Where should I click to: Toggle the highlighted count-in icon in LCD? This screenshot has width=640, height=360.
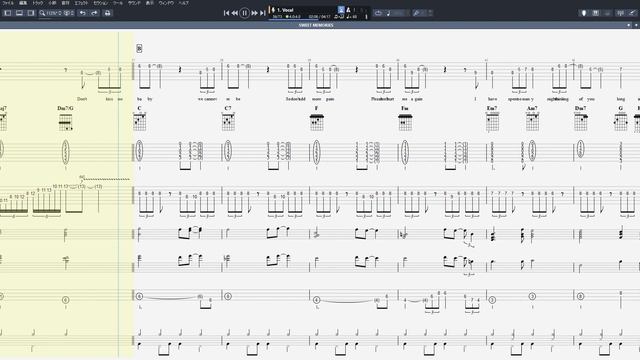coord(341,9)
